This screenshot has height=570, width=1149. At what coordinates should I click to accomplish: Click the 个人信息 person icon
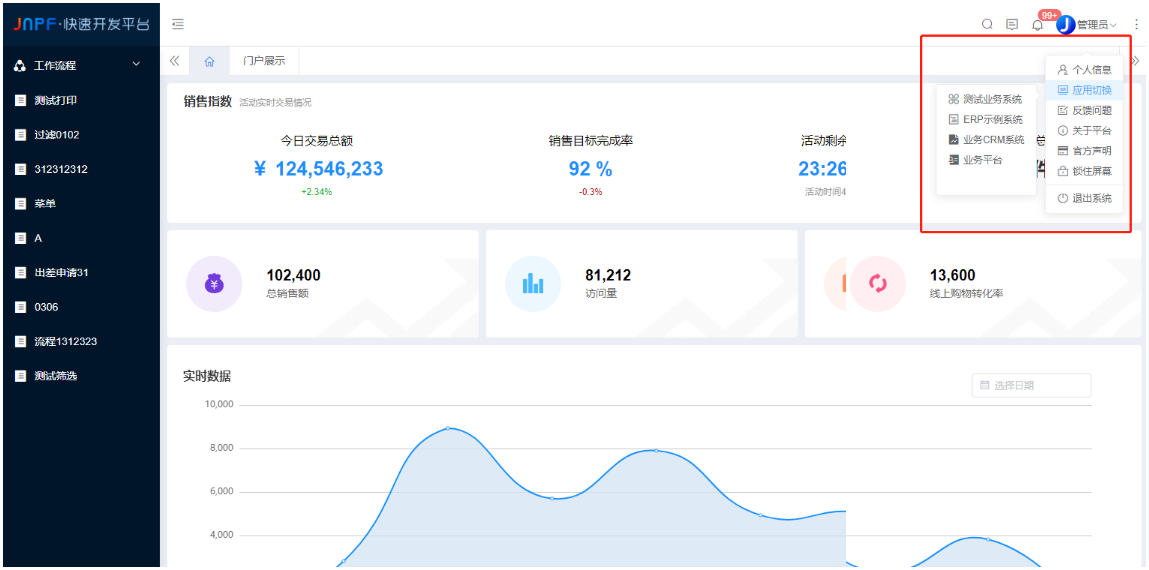tap(1063, 70)
